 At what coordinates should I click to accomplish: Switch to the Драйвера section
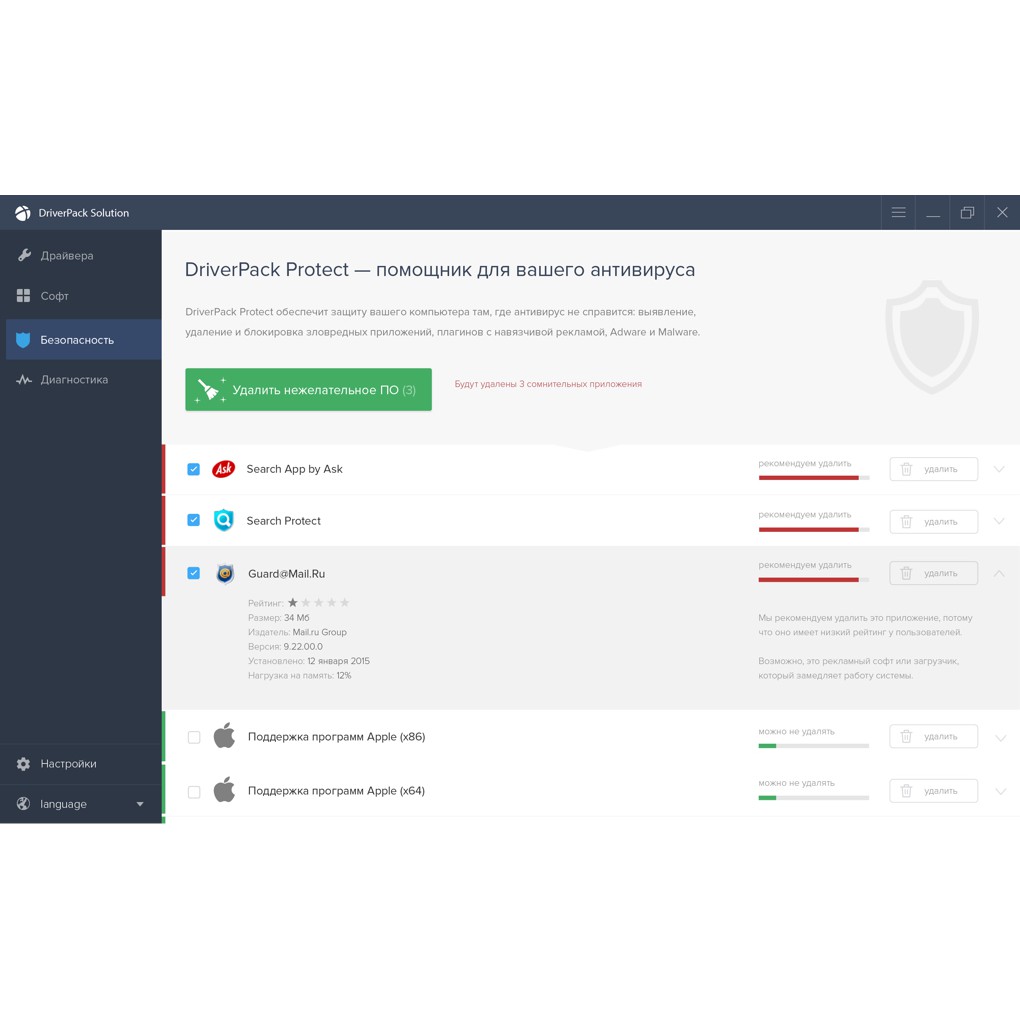click(67, 256)
